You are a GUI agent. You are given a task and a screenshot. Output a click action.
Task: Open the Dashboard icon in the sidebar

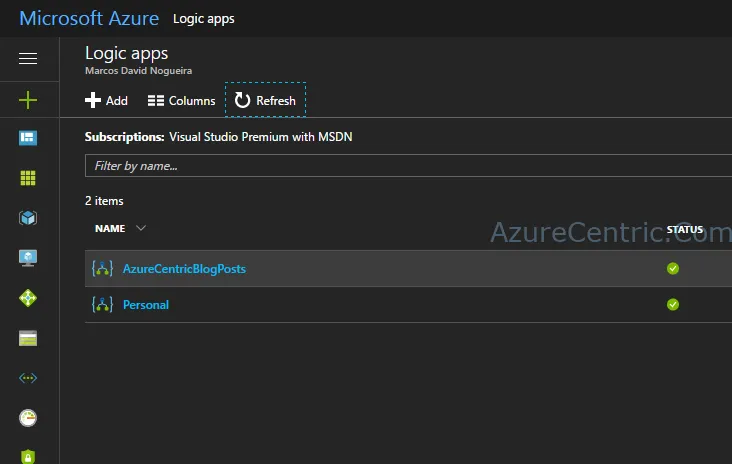pyautogui.click(x=28, y=138)
